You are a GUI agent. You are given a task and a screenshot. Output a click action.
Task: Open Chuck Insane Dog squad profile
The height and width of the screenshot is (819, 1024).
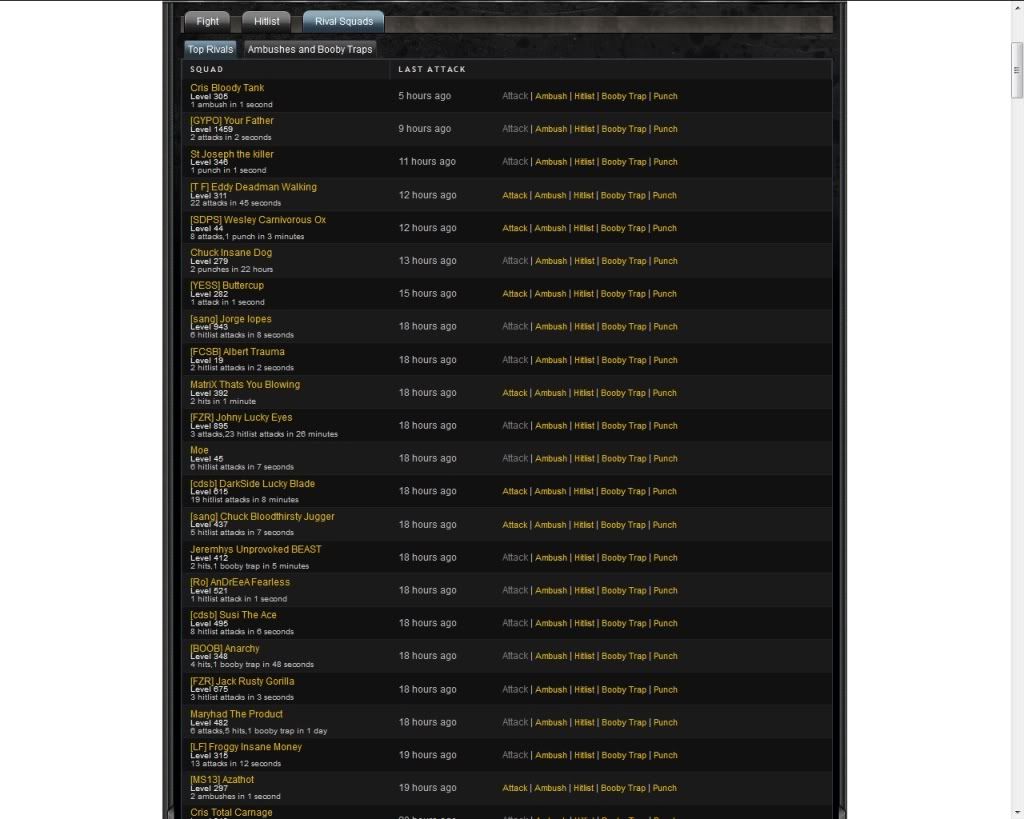231,252
